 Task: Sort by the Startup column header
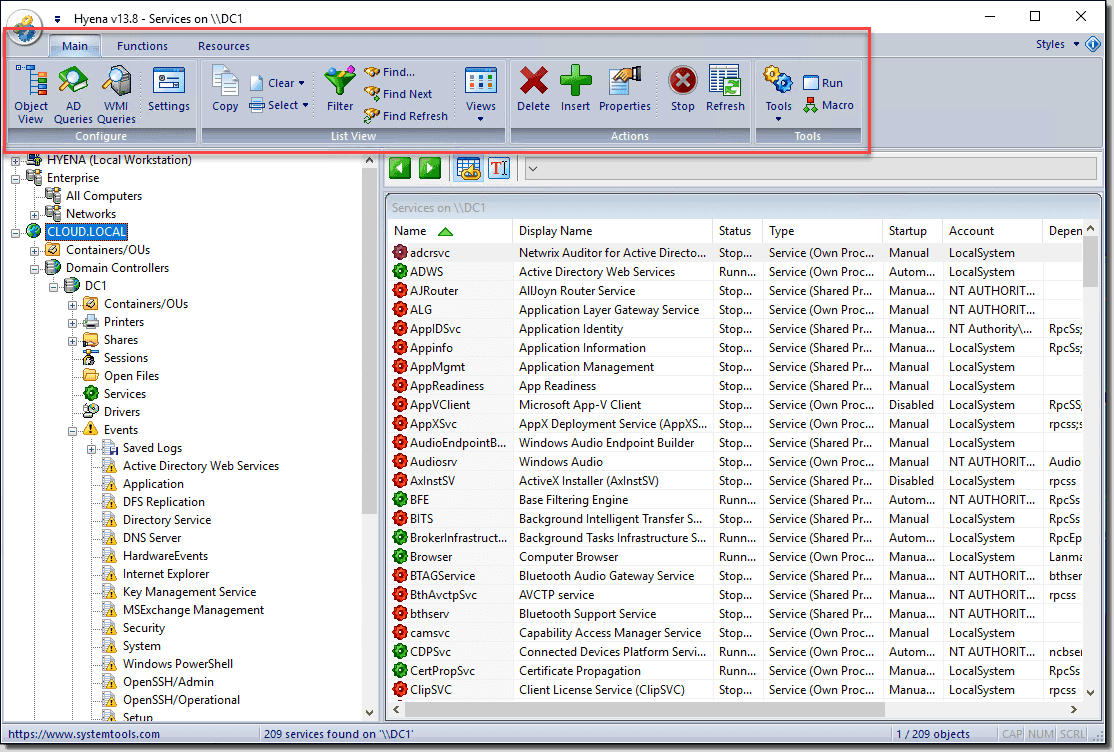point(912,231)
